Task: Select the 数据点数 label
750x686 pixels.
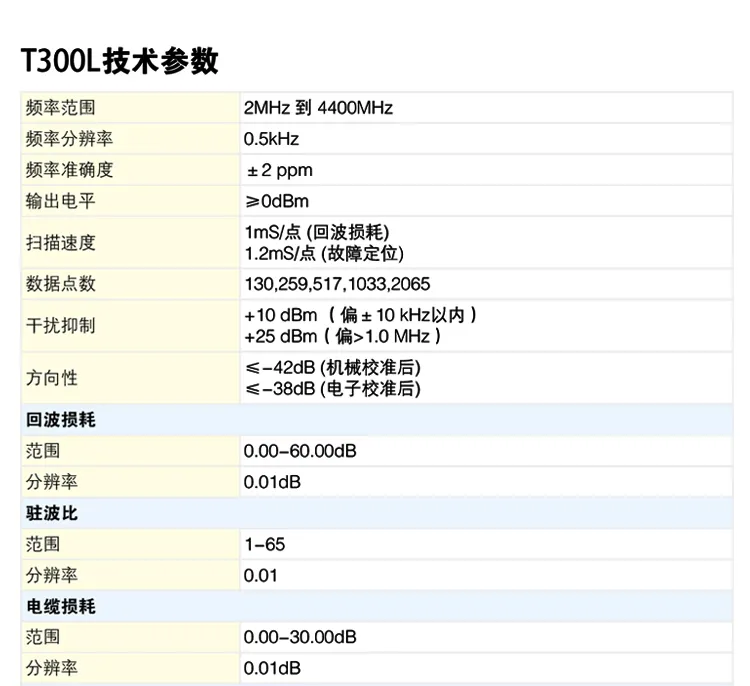Action: [x=60, y=284]
